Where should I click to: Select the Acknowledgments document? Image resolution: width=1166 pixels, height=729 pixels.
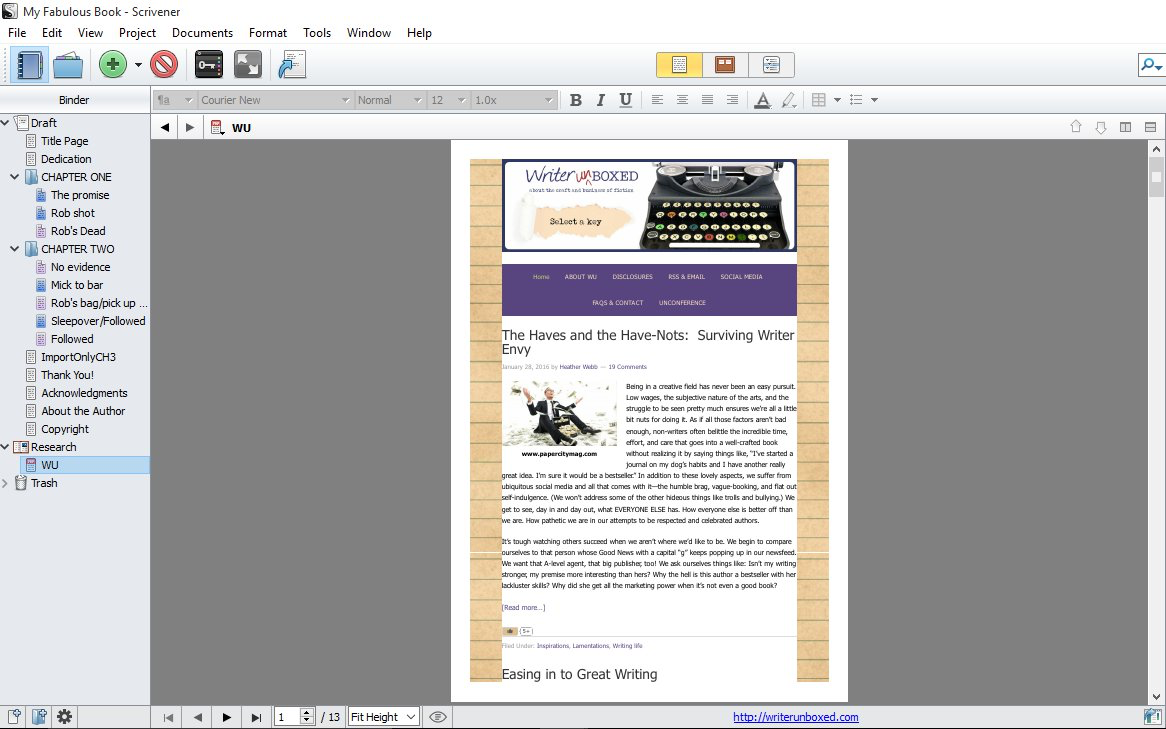pyautogui.click(x=84, y=393)
